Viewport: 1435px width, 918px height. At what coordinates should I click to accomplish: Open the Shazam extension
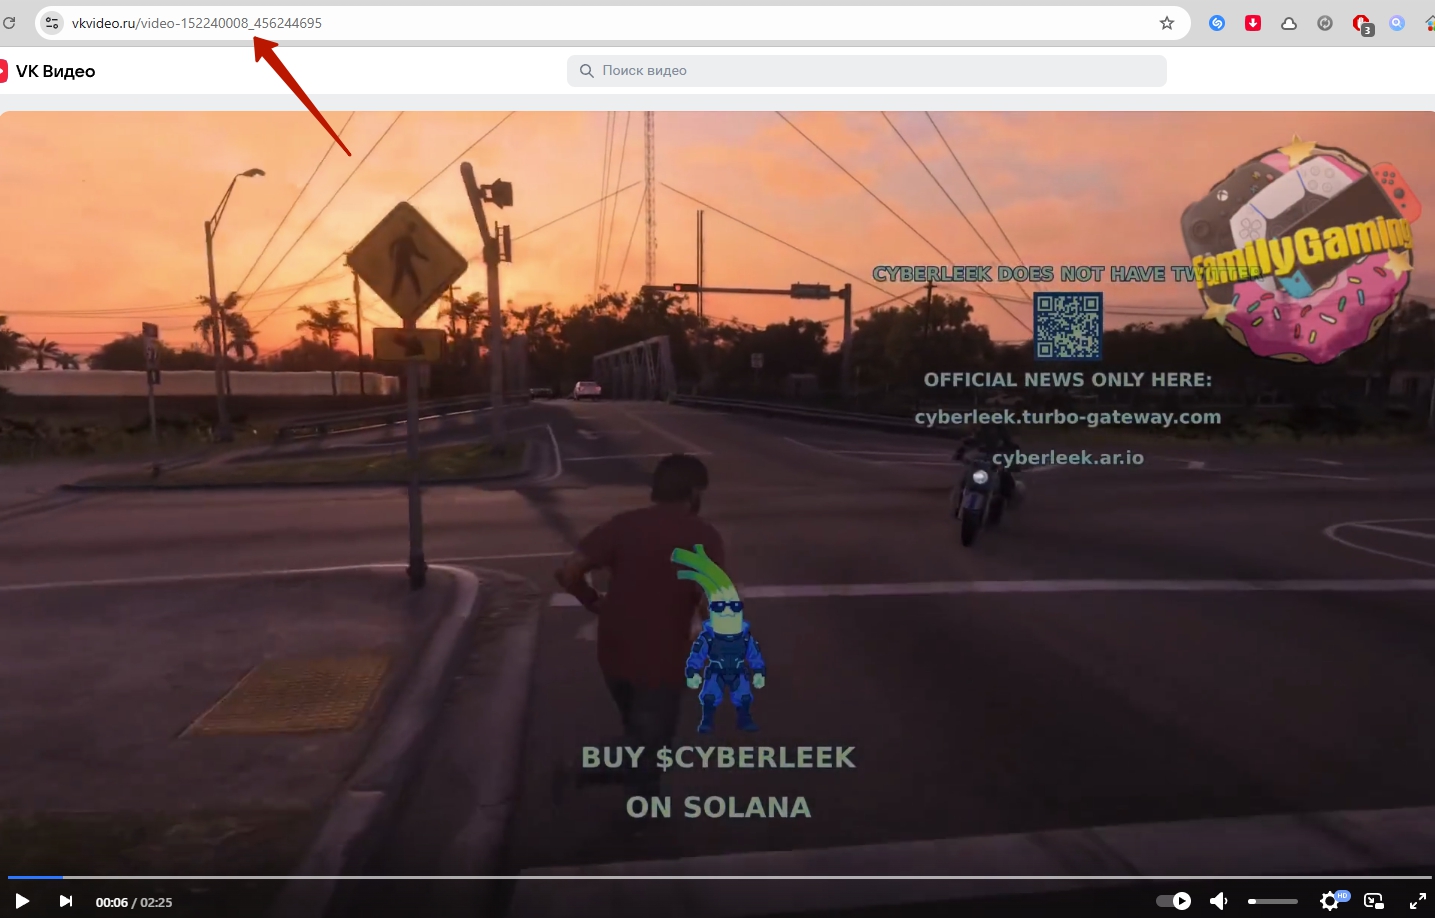(x=1217, y=23)
